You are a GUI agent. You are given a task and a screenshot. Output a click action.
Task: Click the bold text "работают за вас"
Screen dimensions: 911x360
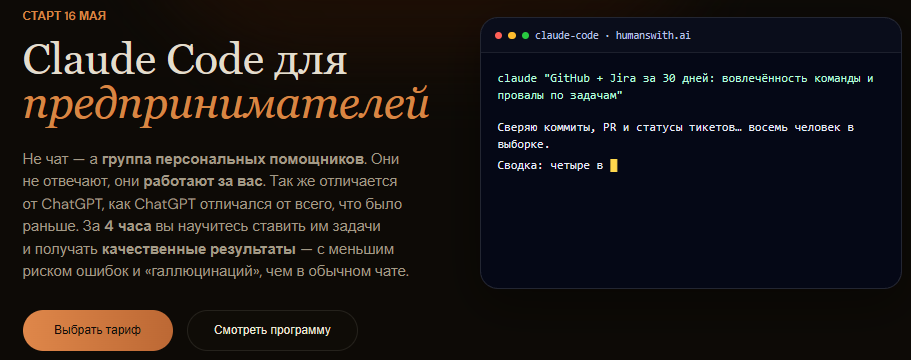pos(204,181)
